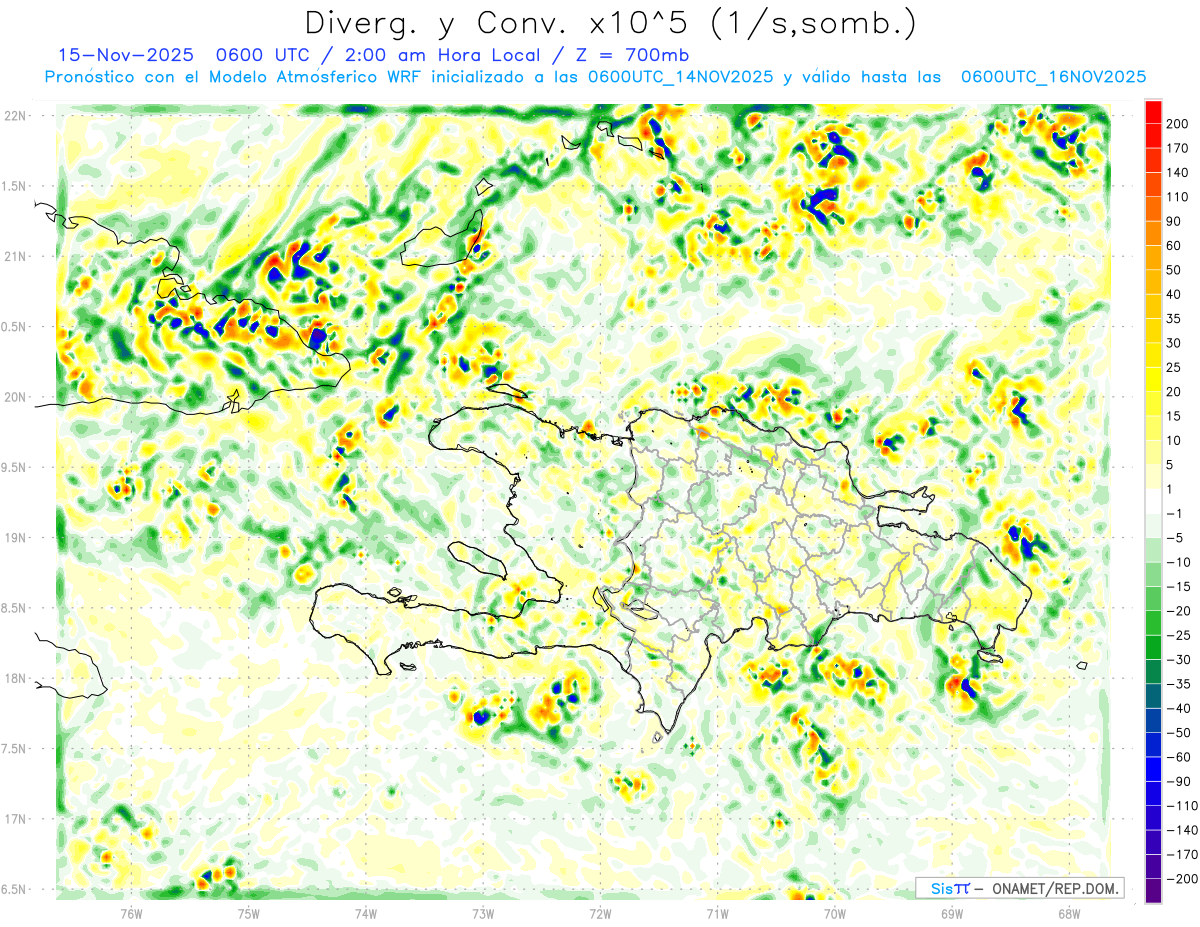Viewport: 1200px width, 927px height.
Task: Click the positive '25' color scale label
Action: 1175,368
